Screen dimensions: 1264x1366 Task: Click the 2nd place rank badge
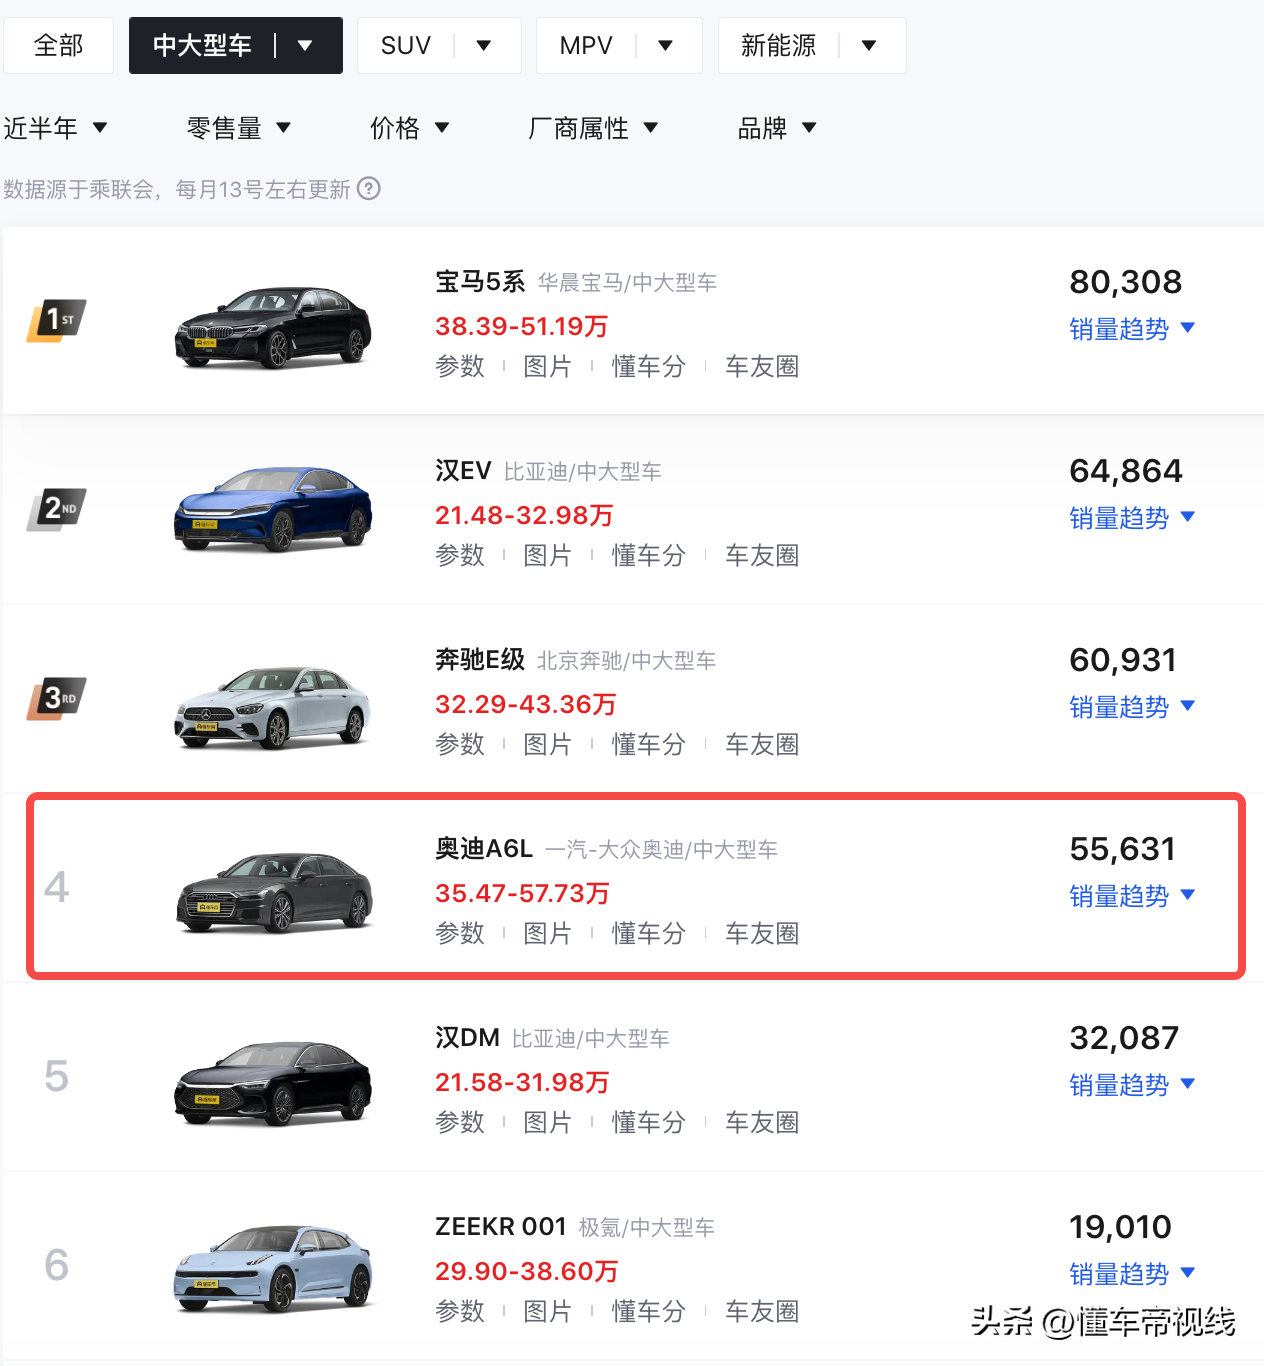(x=56, y=510)
